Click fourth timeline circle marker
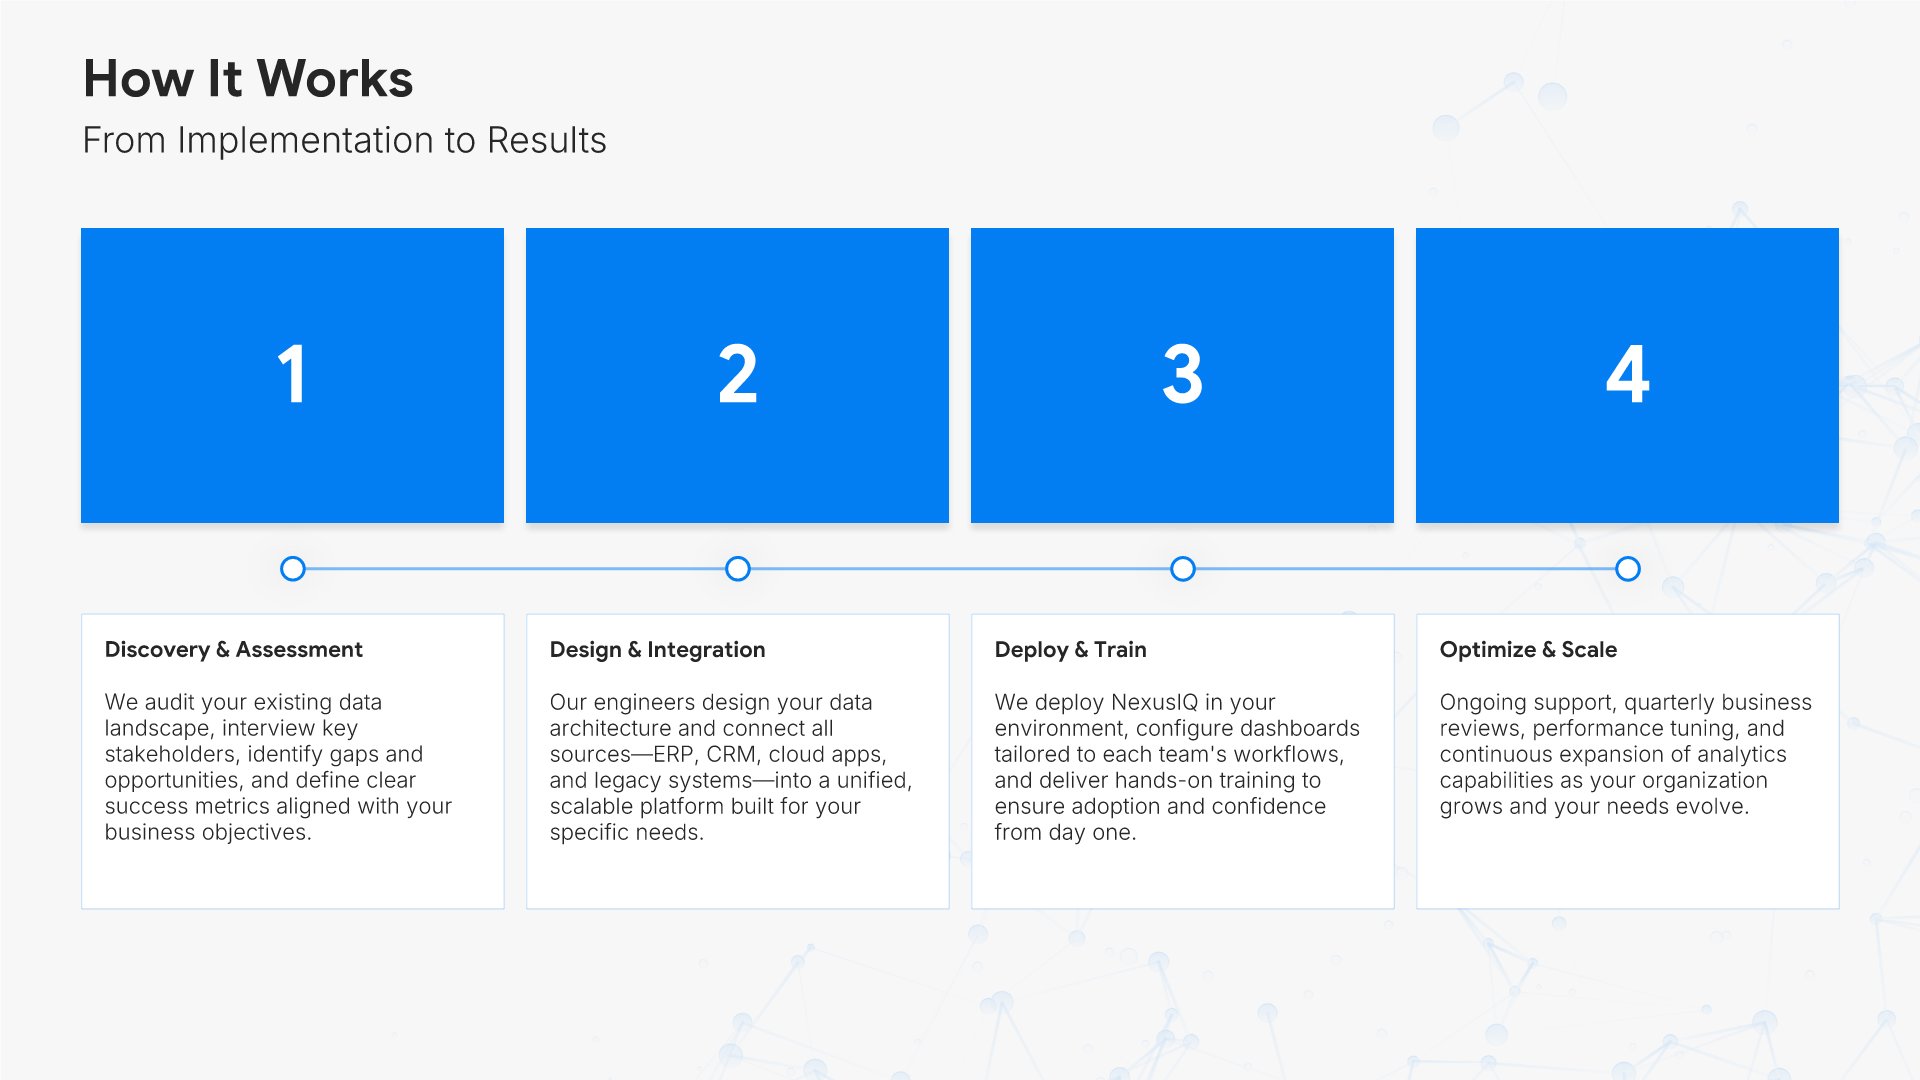This screenshot has width=1920, height=1080. (x=1627, y=569)
